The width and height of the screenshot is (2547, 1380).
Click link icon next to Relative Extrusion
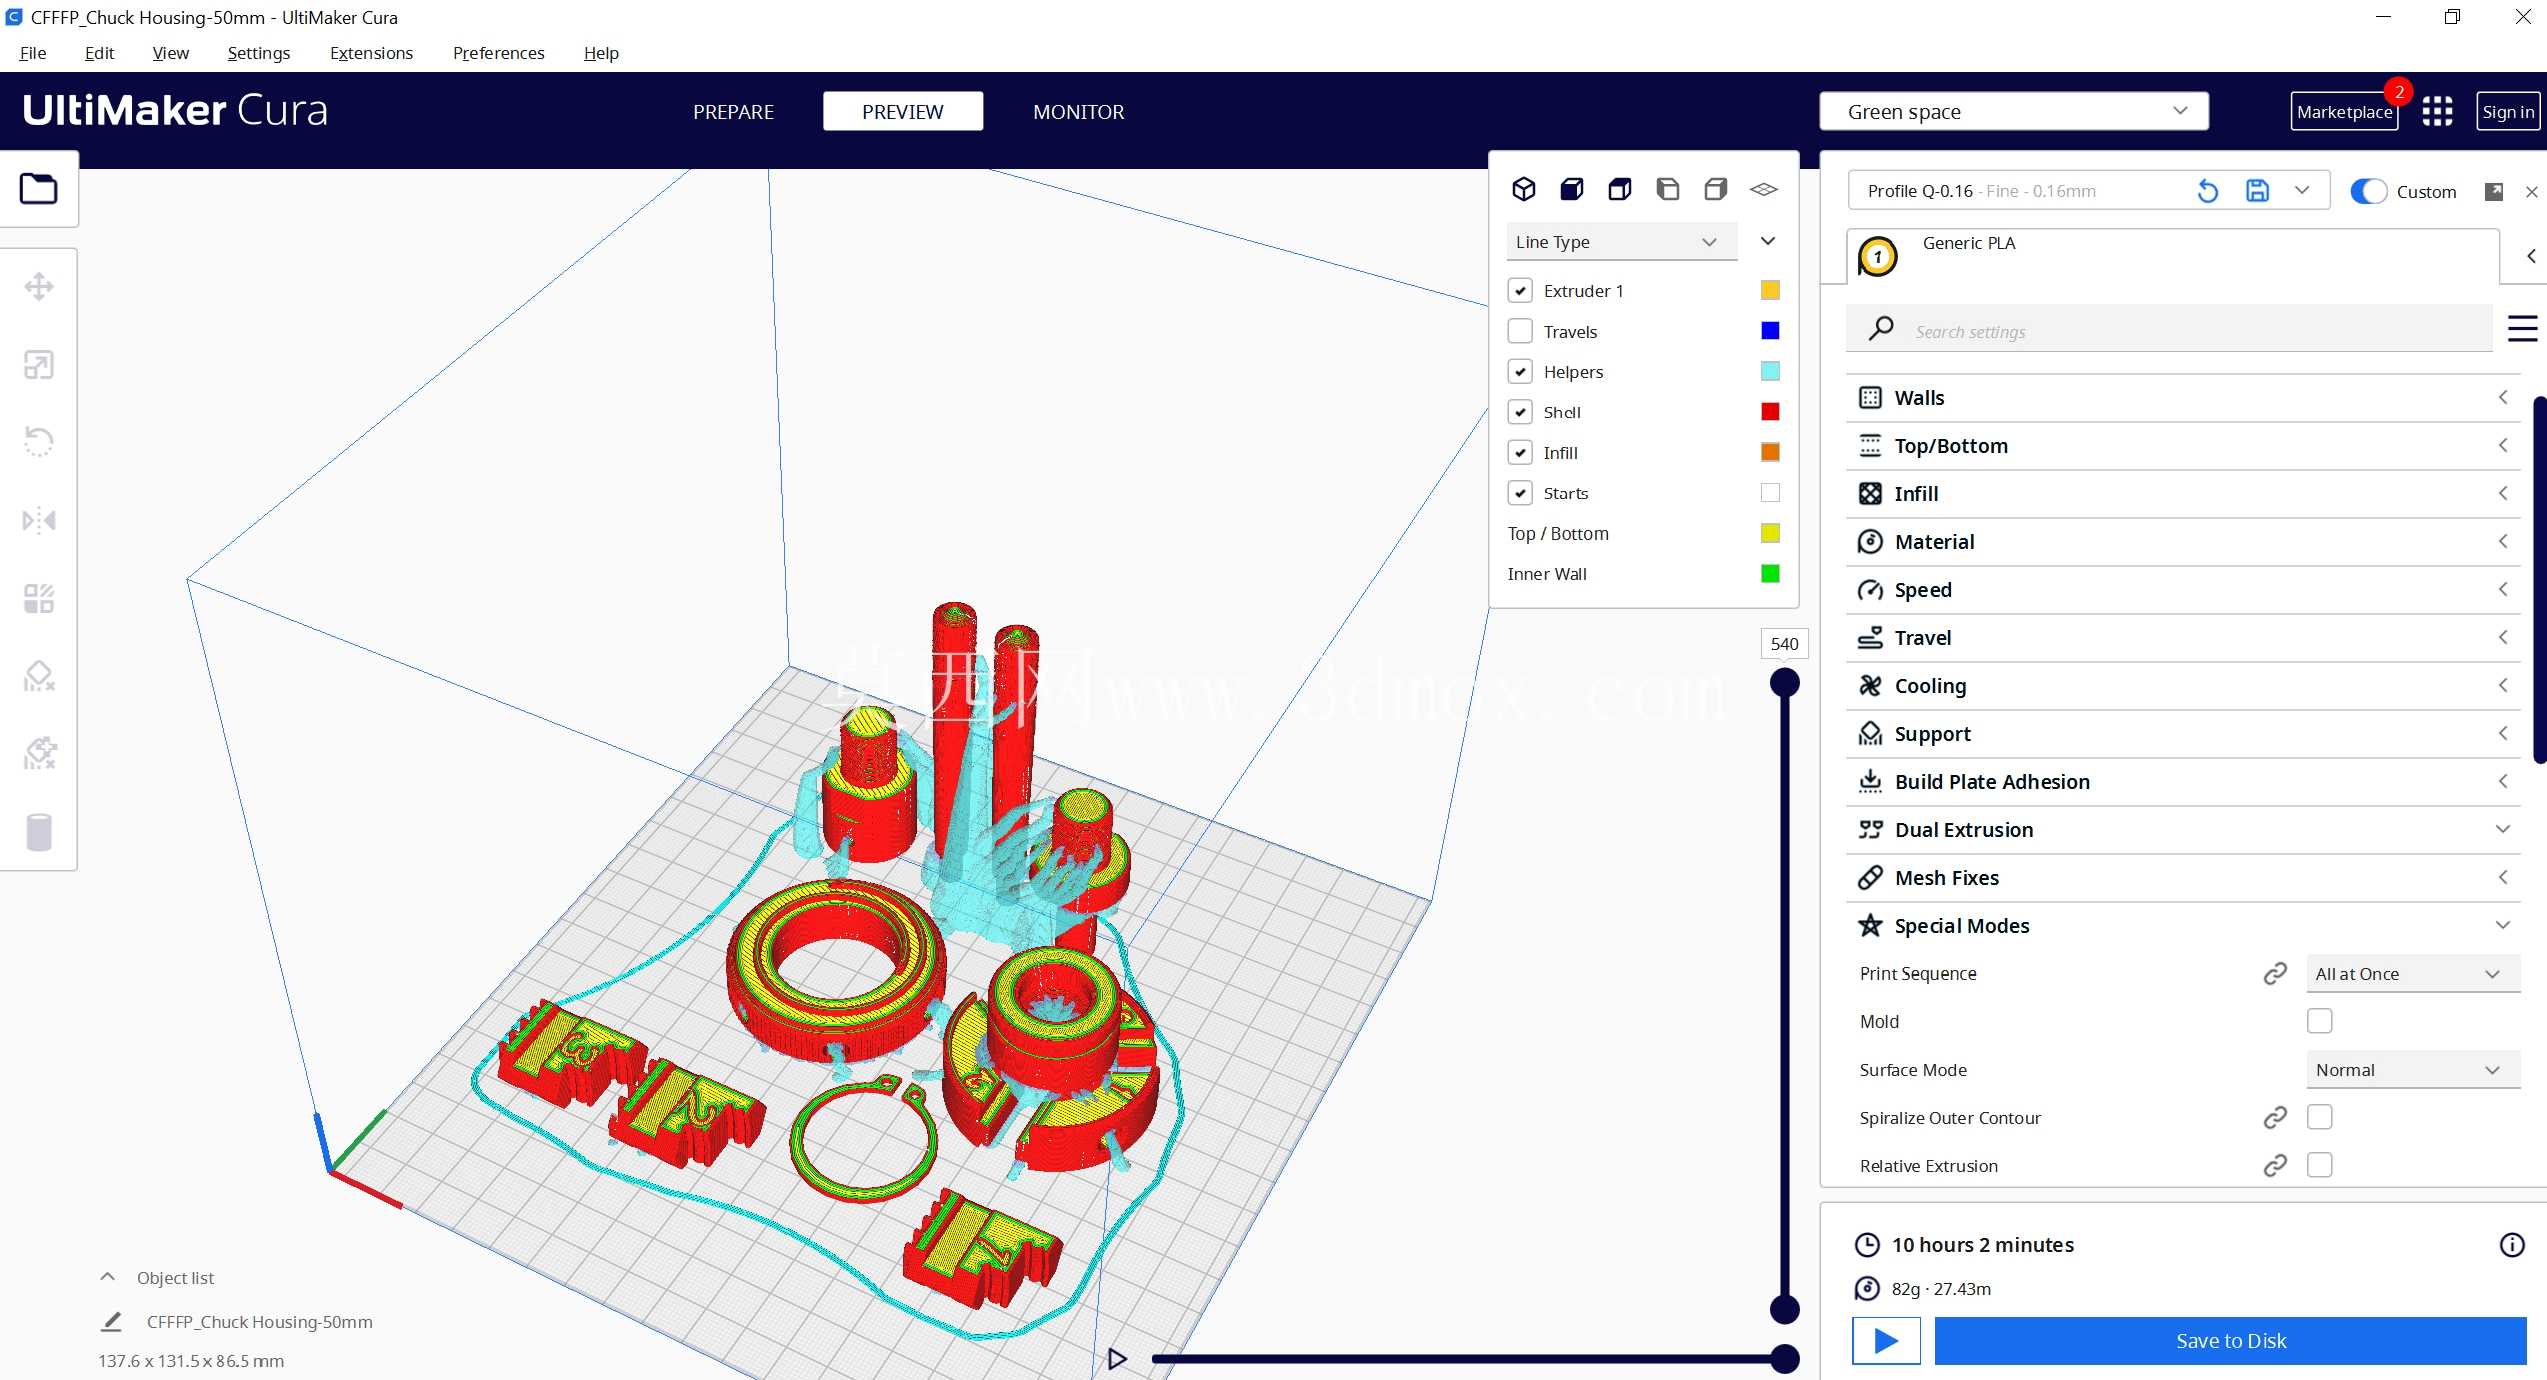point(2275,1165)
